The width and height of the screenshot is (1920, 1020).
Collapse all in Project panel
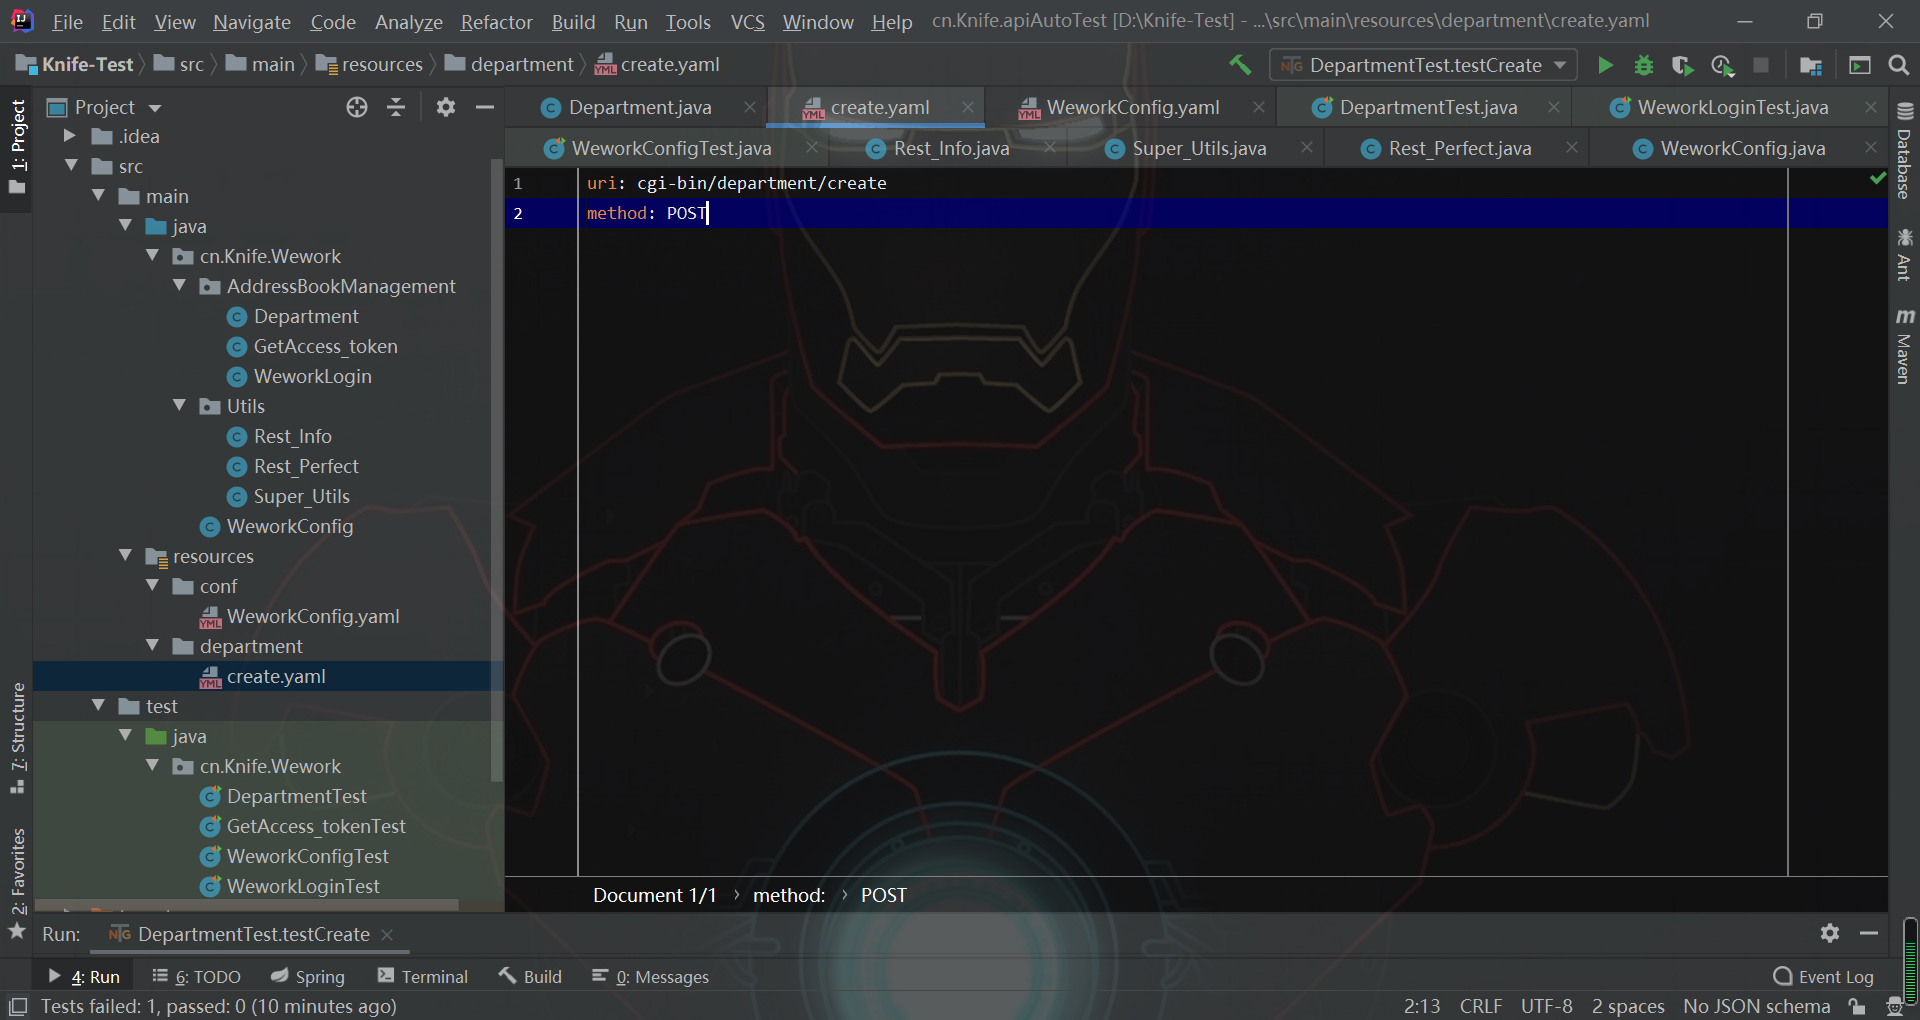(396, 107)
